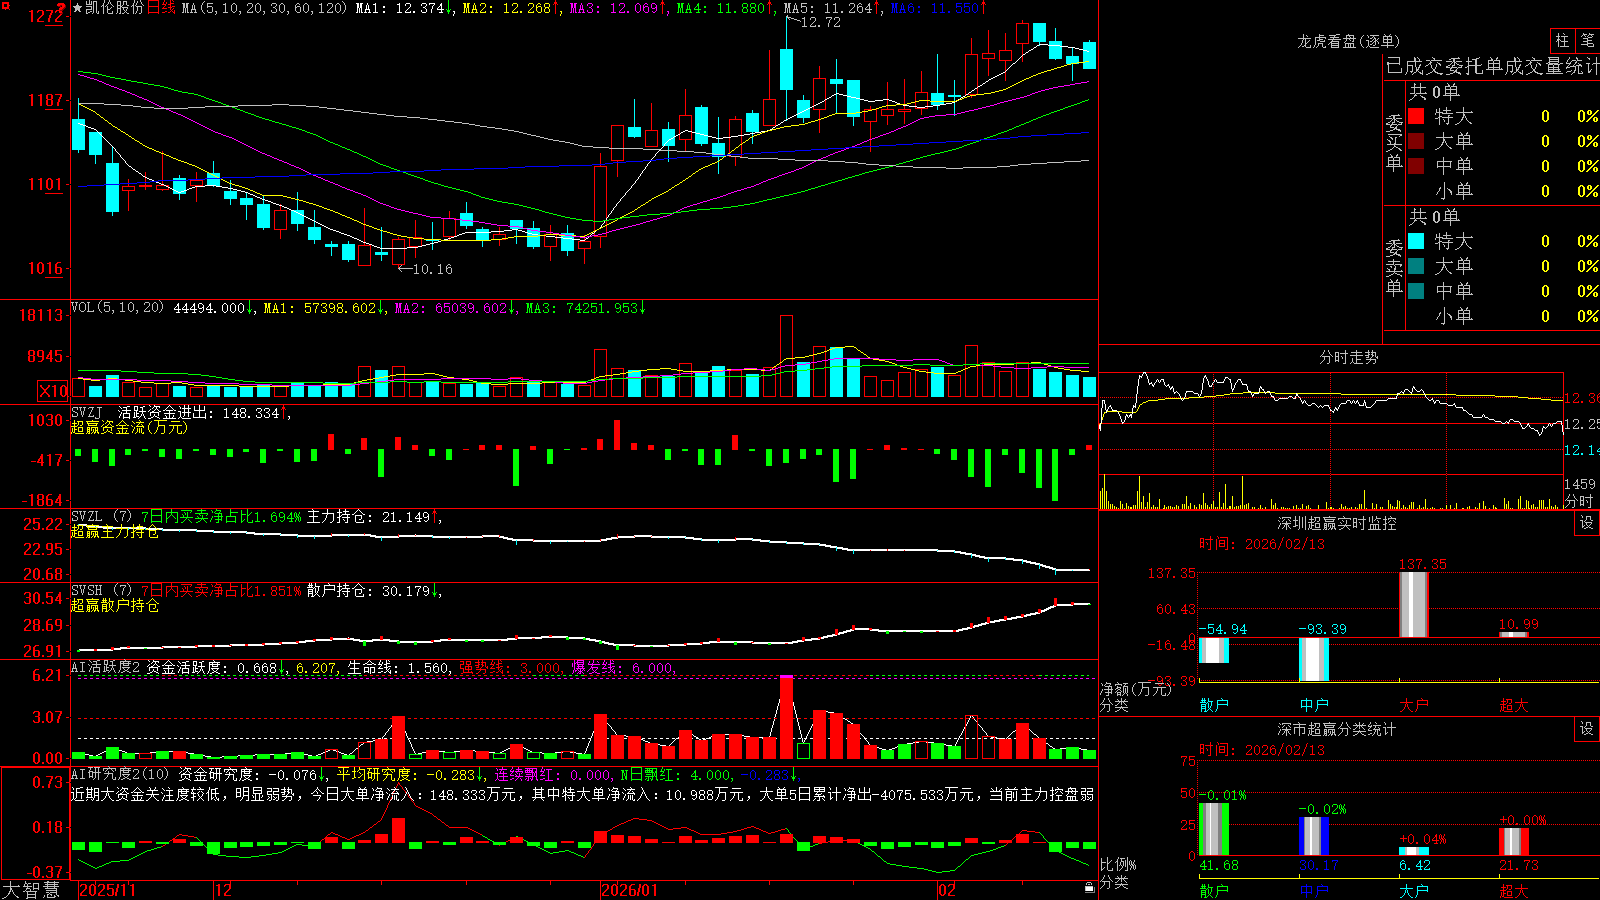1600x900 pixels.
Task: Switch 龙虎看盘 to 柱 bar view
Action: point(1562,41)
